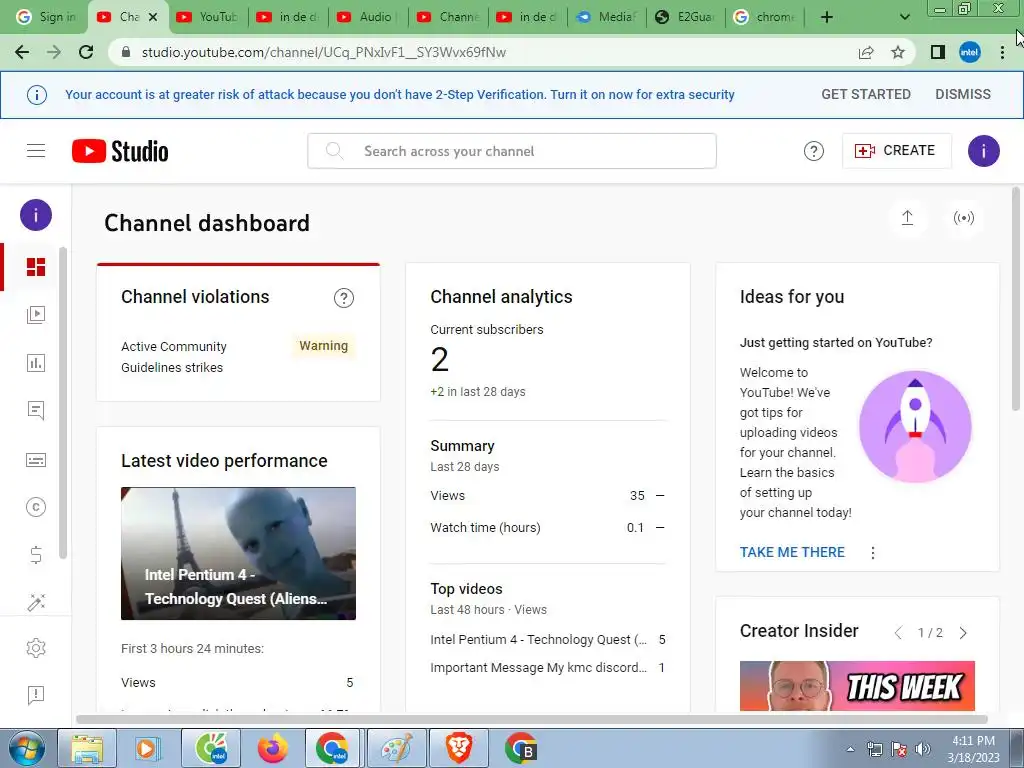The width and height of the screenshot is (1024, 768).
Task: Open the Copyright icon in sidebar
Action: pos(36,507)
